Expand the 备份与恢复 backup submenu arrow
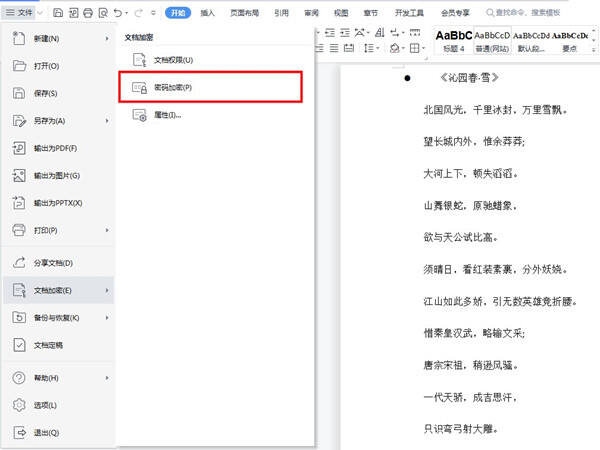This screenshot has height=450, width=600. point(107,318)
